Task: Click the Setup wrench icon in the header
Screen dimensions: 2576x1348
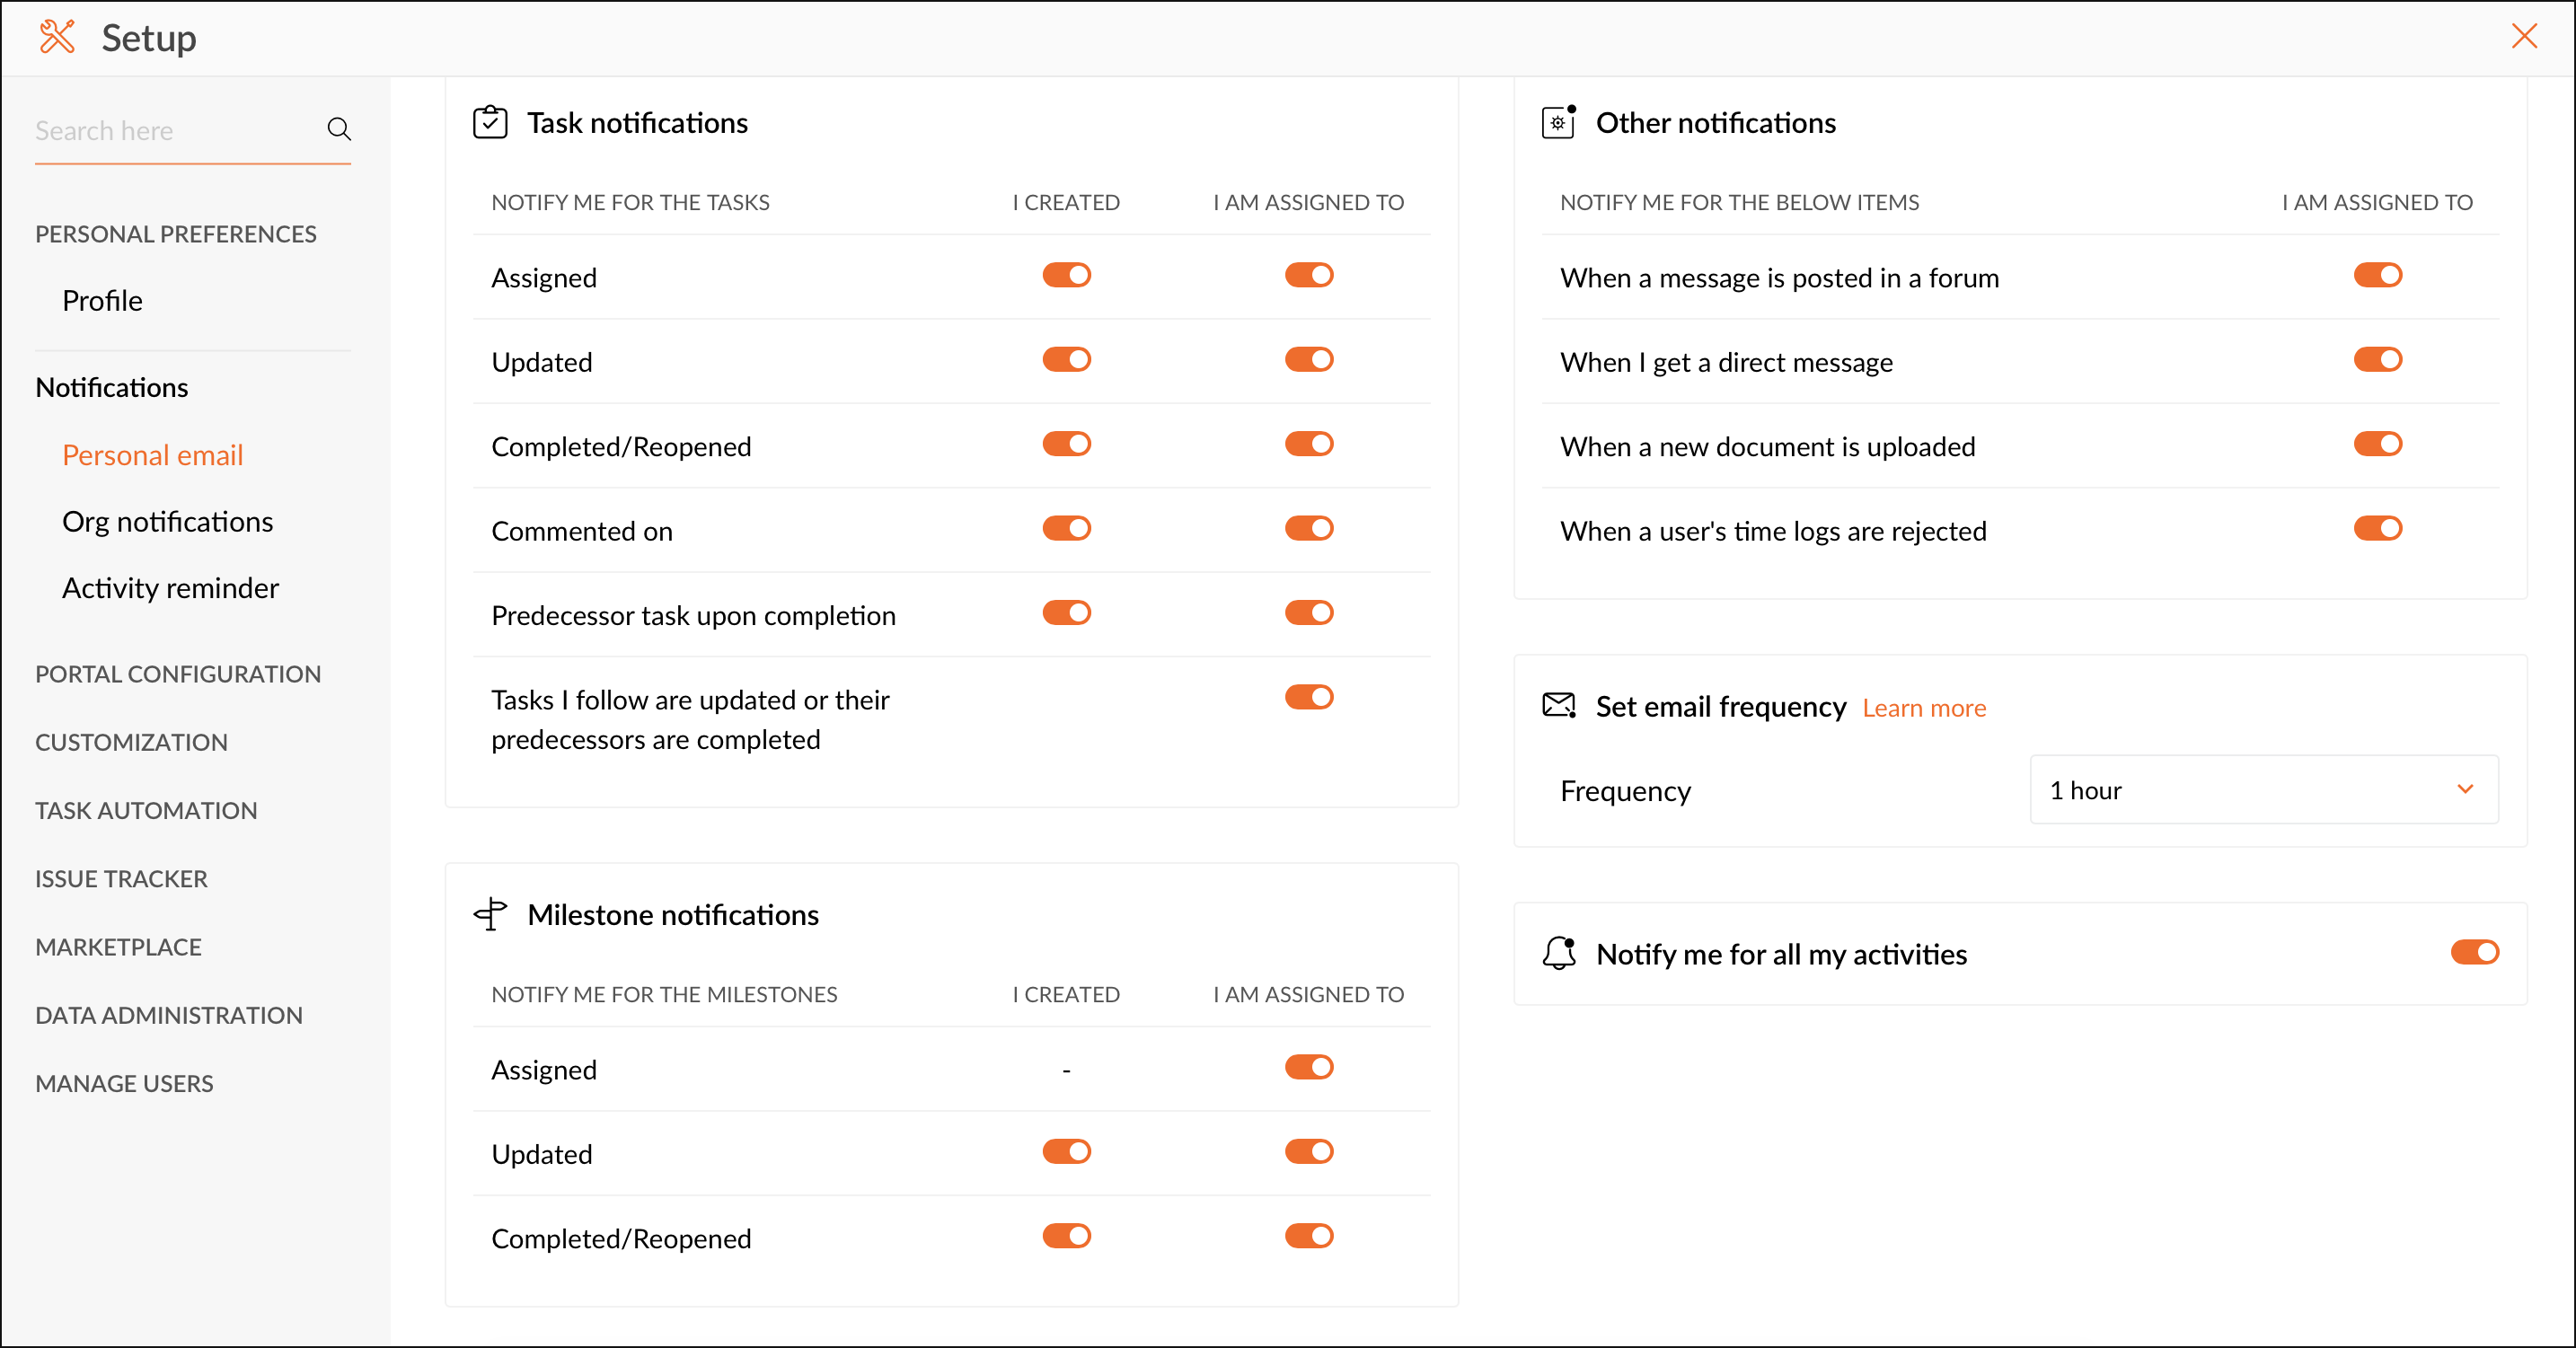Action: [x=57, y=37]
